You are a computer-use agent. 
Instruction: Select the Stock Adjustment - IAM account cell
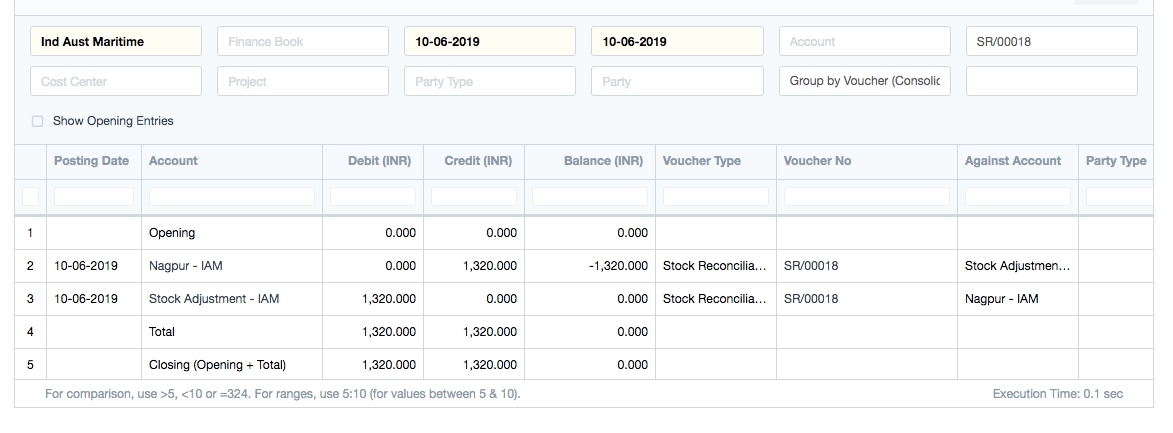point(214,299)
